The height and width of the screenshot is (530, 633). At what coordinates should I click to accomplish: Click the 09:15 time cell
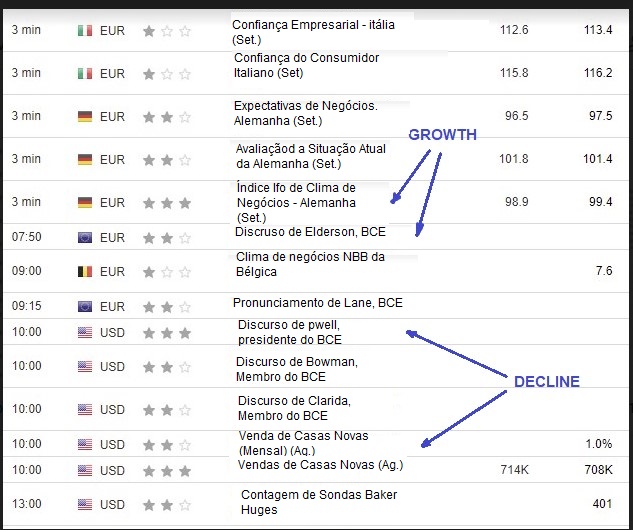(27, 306)
